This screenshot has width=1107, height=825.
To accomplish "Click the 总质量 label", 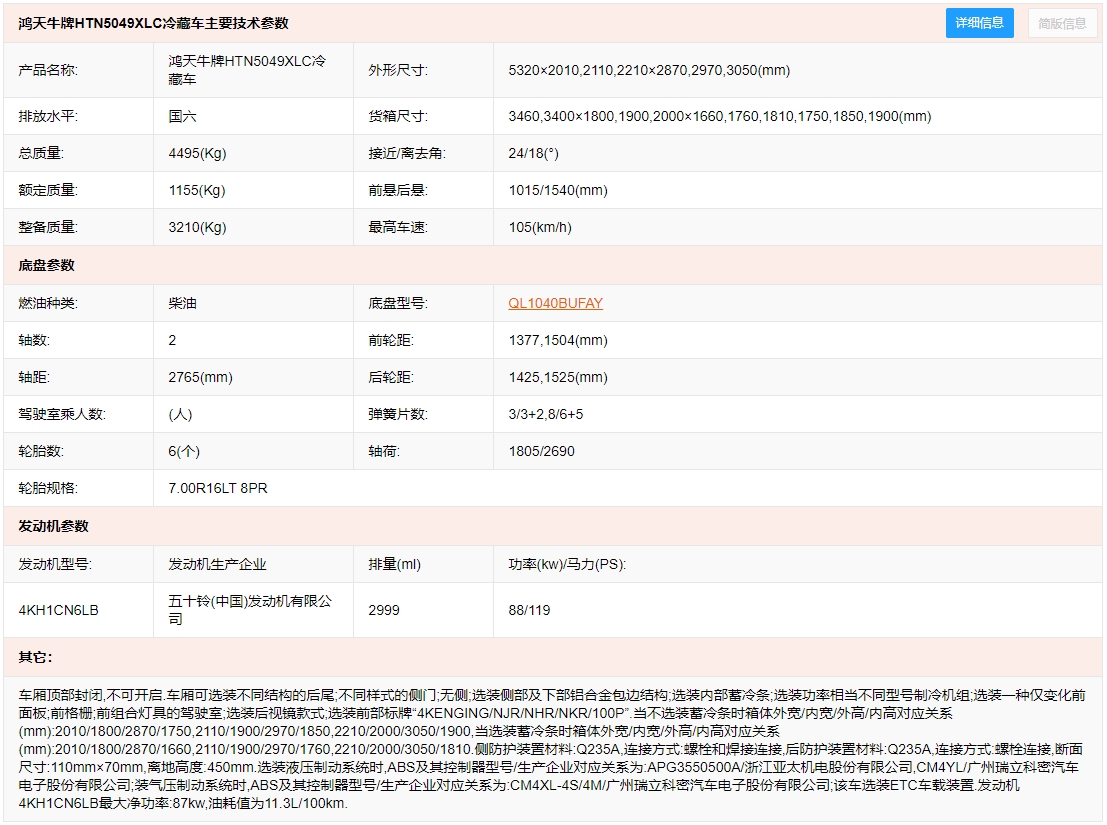I will pos(41,153).
